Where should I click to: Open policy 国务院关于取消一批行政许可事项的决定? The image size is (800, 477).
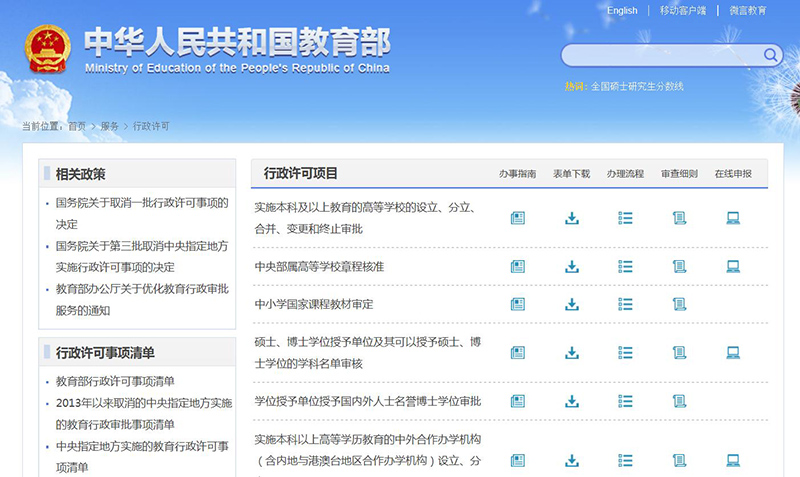tap(142, 213)
